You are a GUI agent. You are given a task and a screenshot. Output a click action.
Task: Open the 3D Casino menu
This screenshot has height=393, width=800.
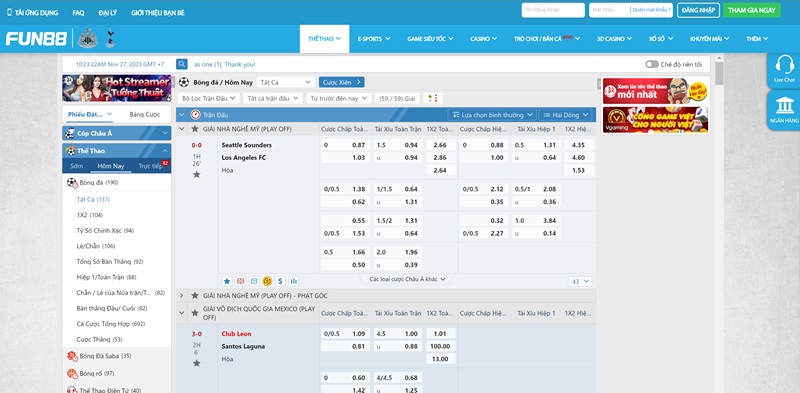click(x=614, y=39)
